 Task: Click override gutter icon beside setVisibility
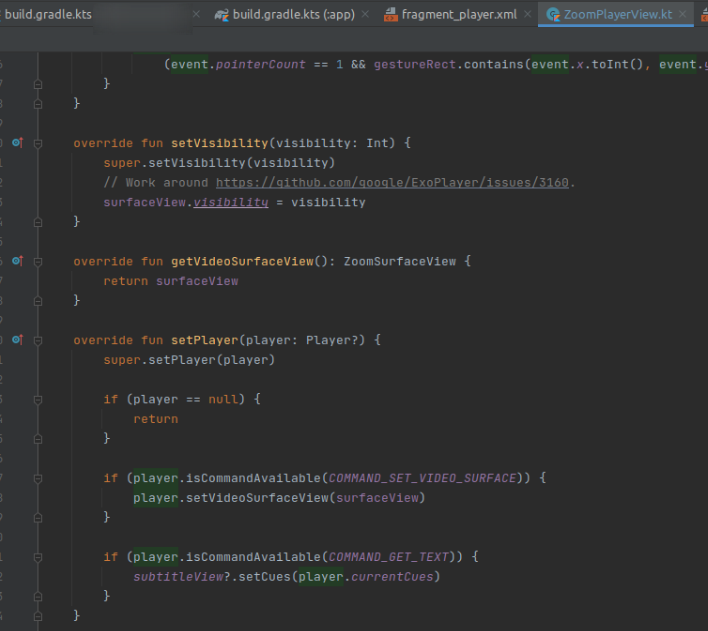click(18, 143)
